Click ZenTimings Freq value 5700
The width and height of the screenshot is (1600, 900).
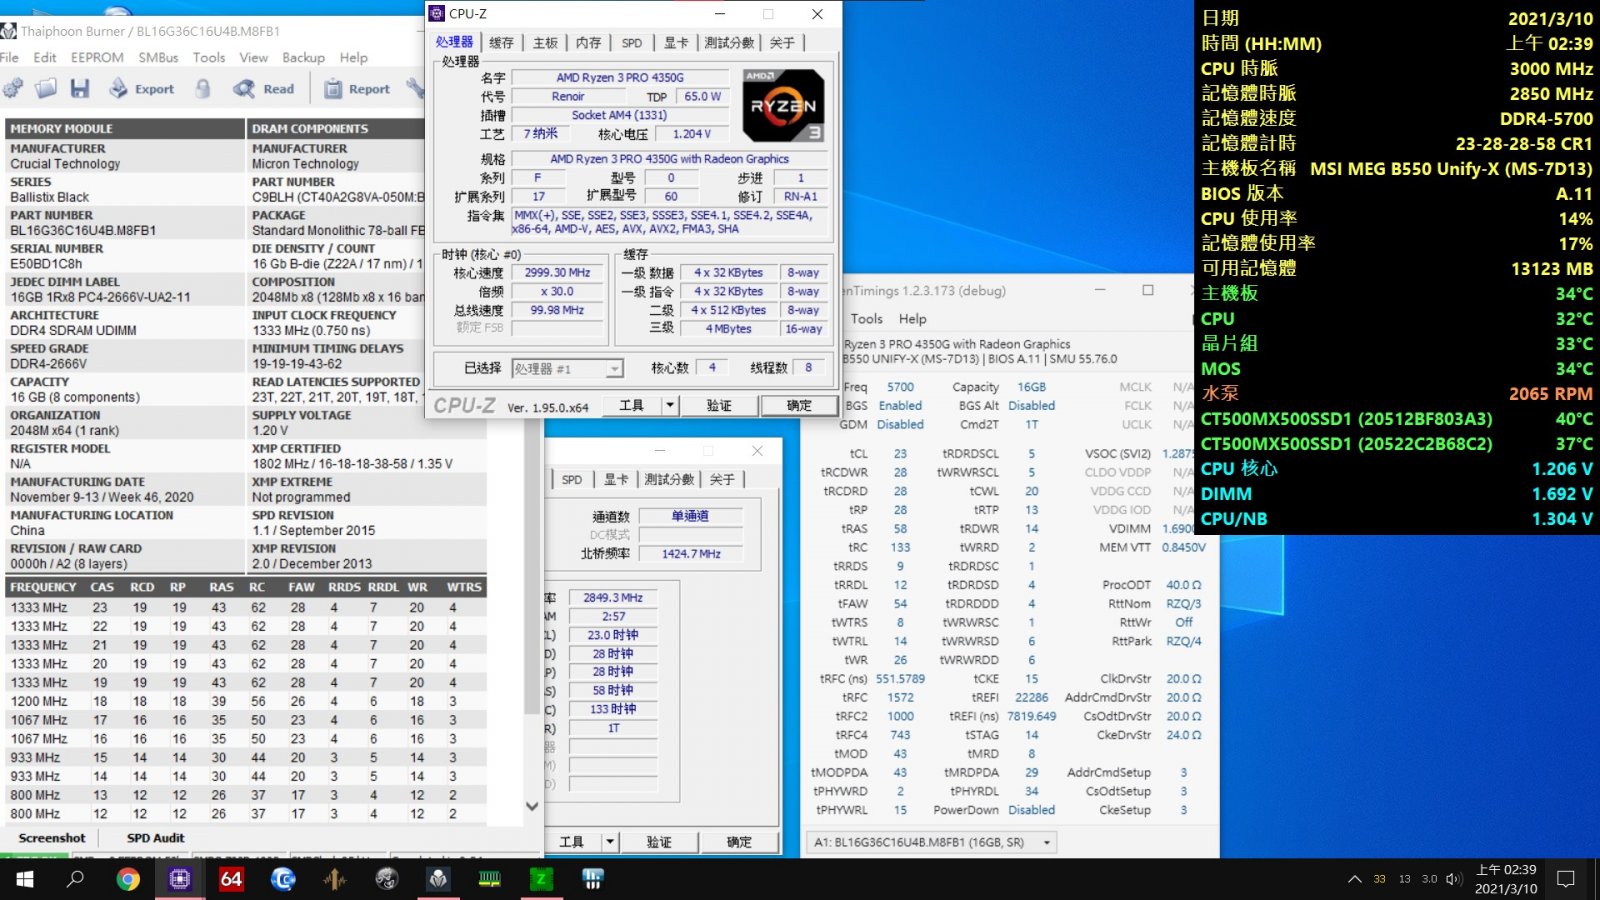pyautogui.click(x=900, y=387)
